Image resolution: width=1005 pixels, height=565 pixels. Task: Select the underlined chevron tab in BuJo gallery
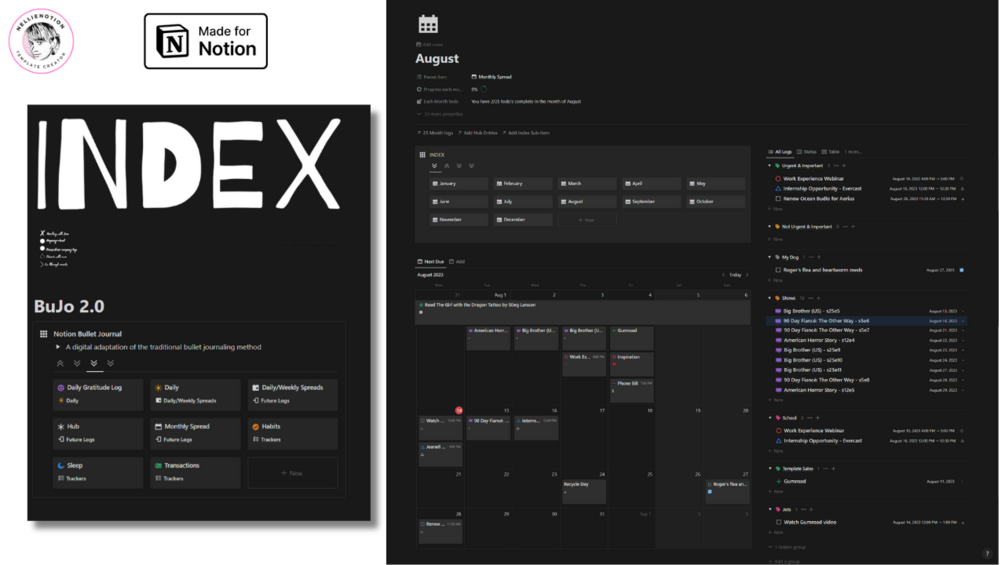coord(94,363)
